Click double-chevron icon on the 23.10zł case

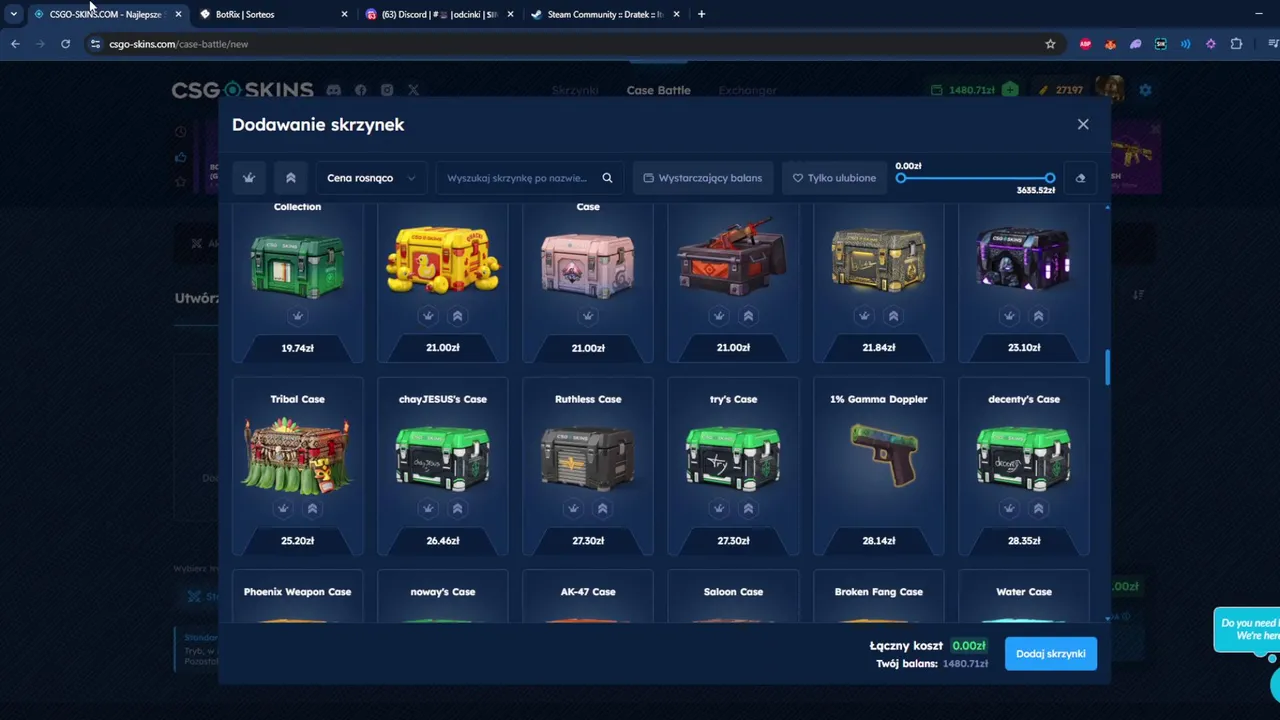point(1038,316)
